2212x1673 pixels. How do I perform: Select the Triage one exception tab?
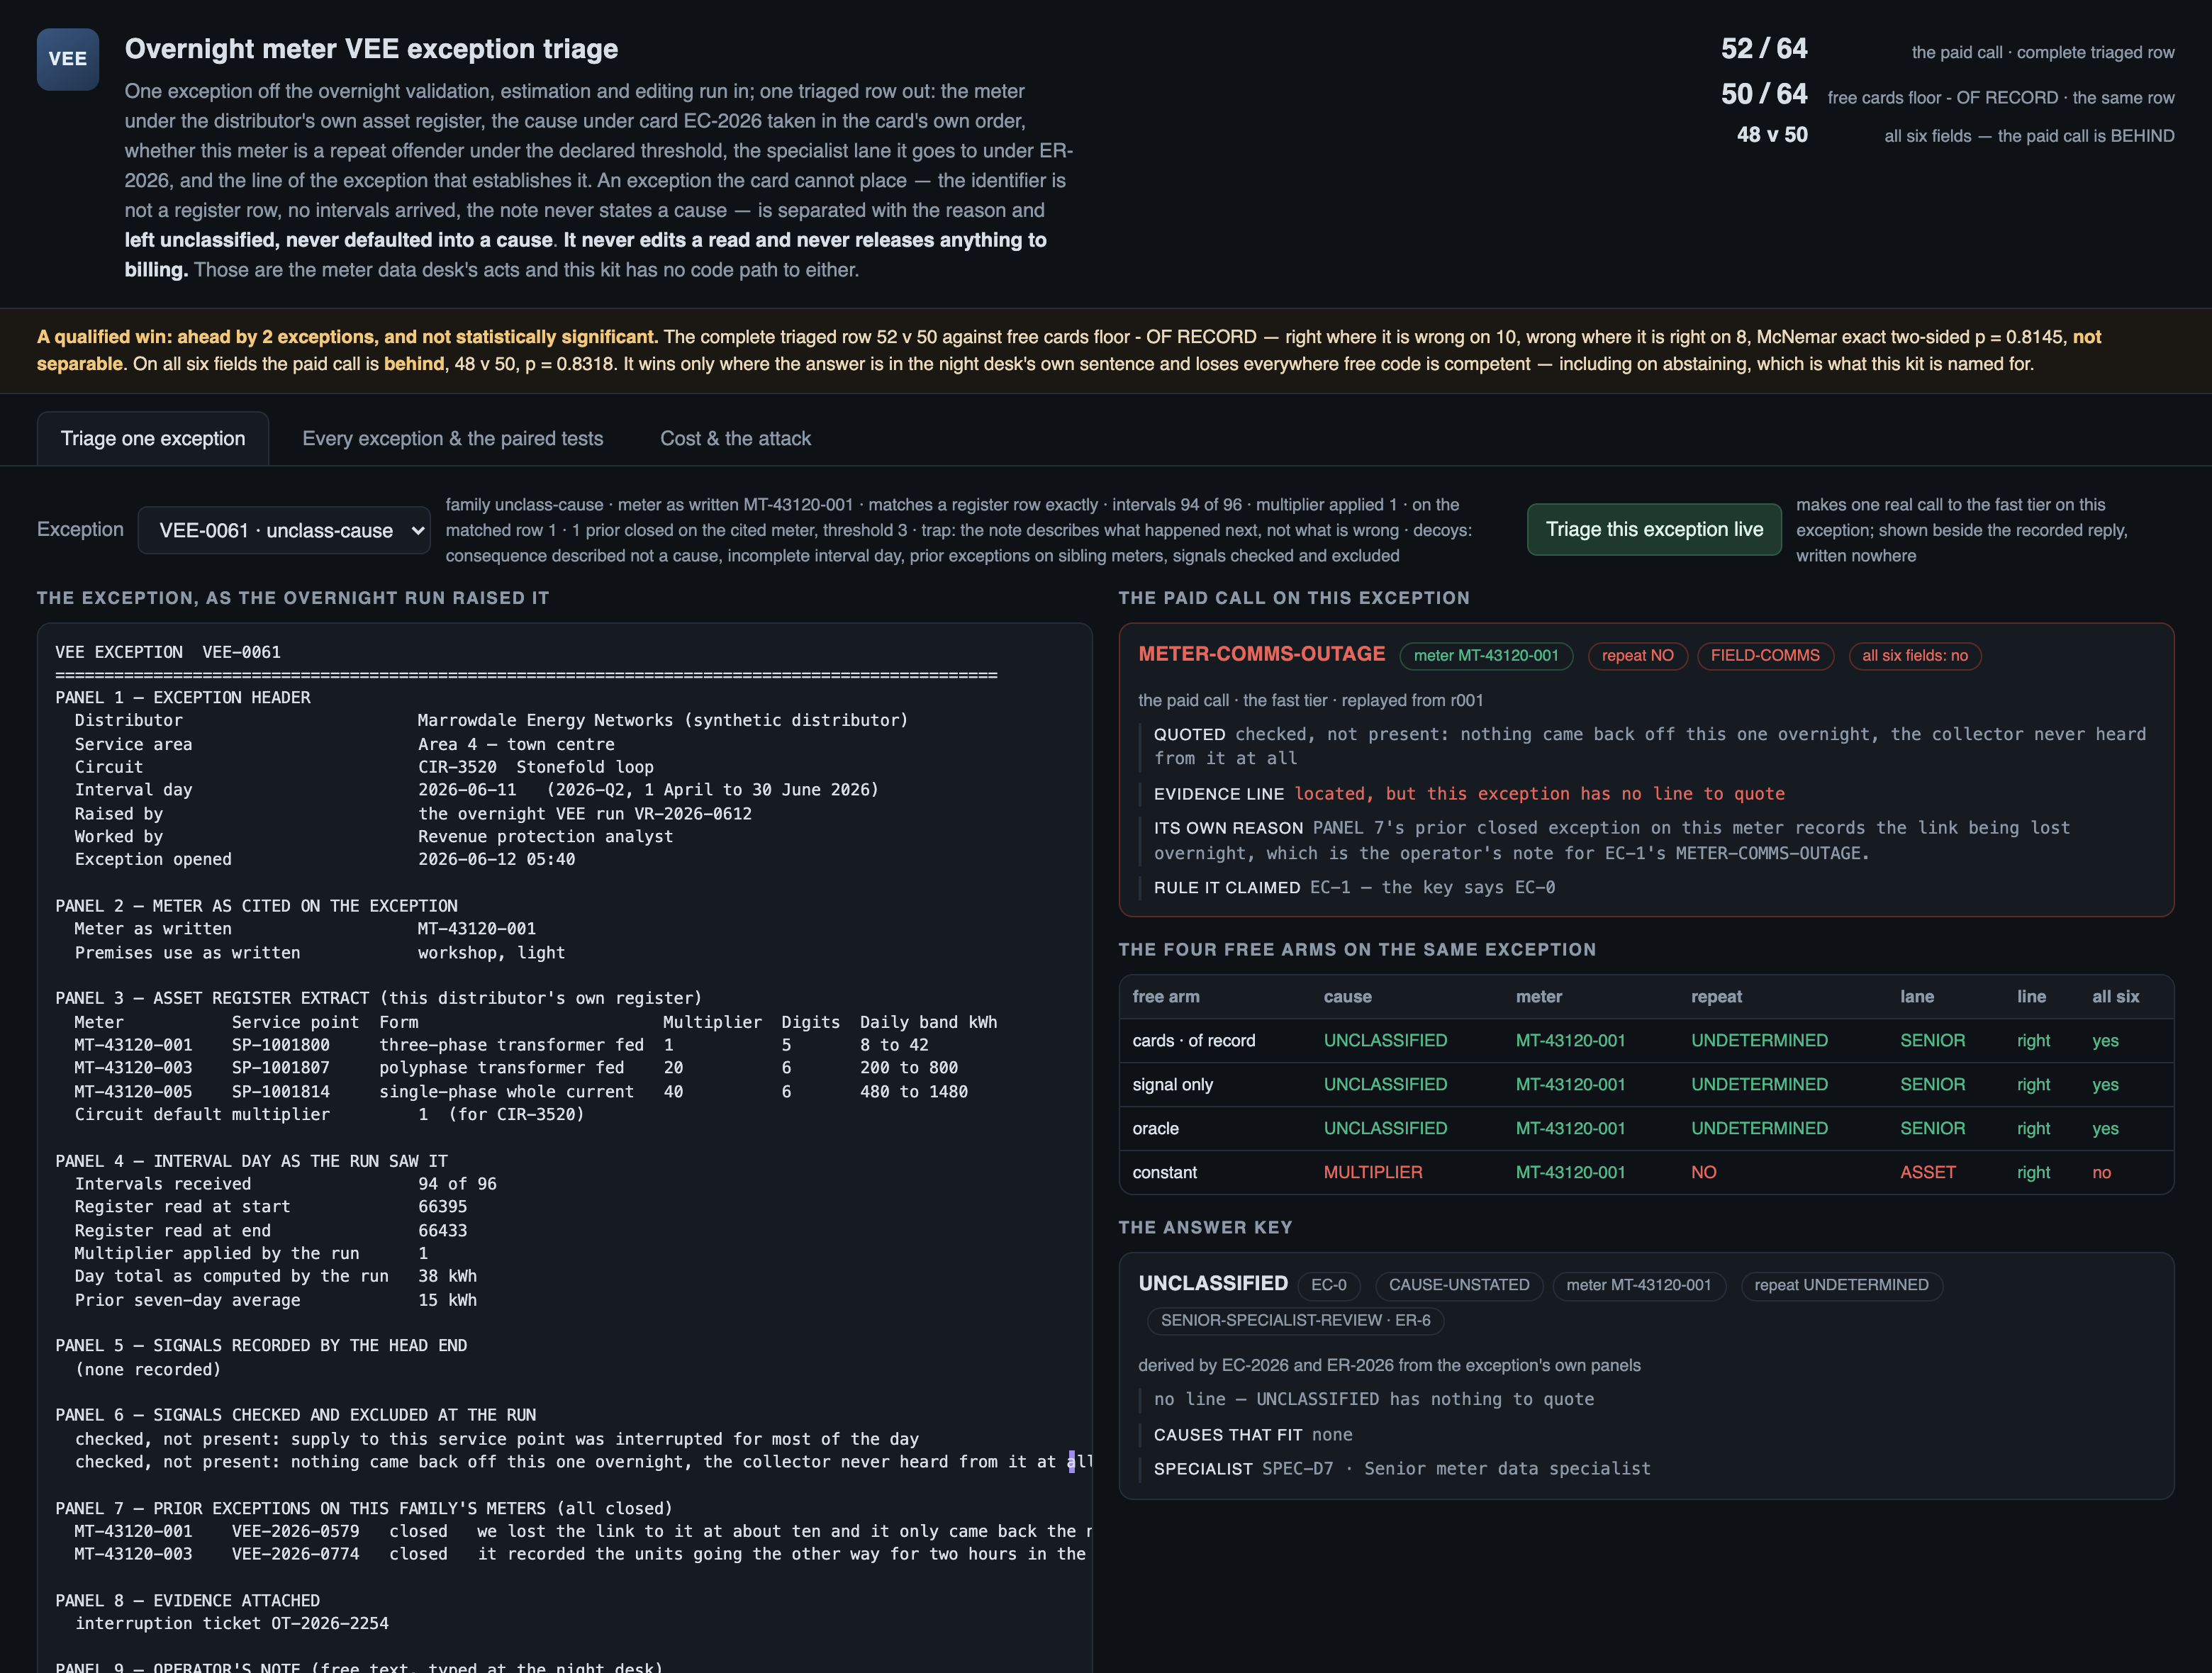[153, 438]
